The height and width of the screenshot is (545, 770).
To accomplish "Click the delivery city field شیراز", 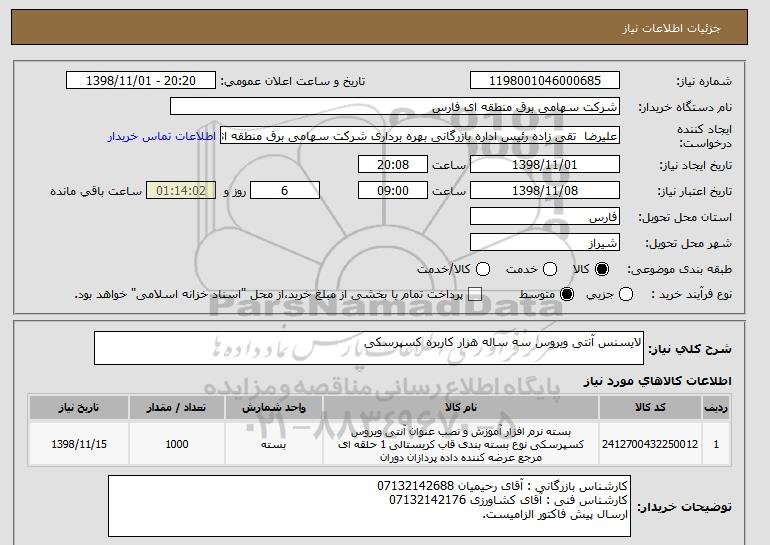I will (545, 243).
